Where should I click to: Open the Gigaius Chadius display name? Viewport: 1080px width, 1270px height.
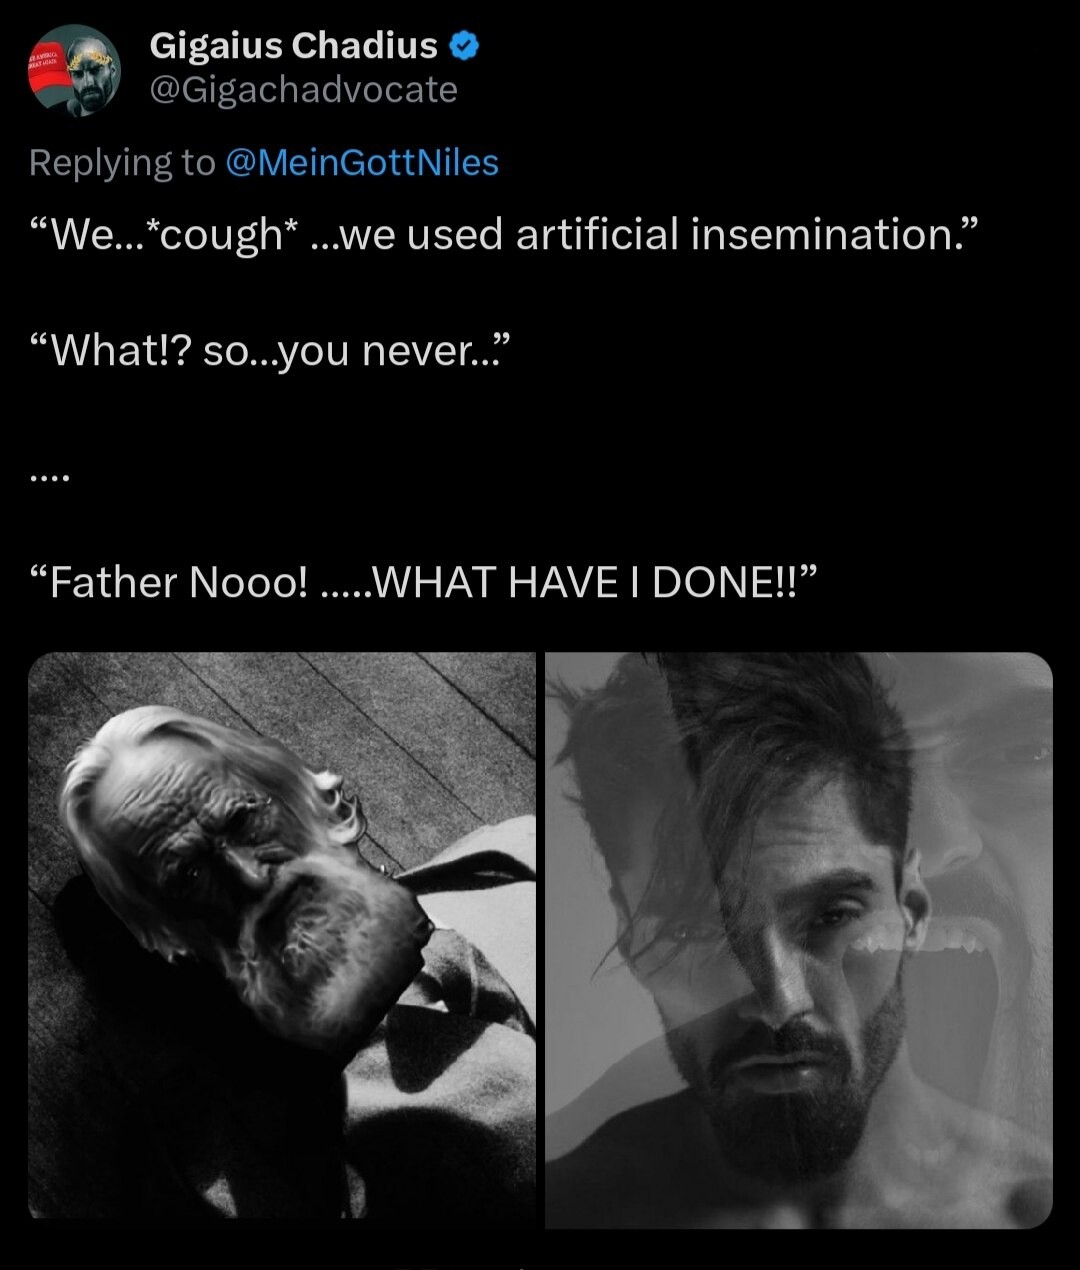(293, 45)
